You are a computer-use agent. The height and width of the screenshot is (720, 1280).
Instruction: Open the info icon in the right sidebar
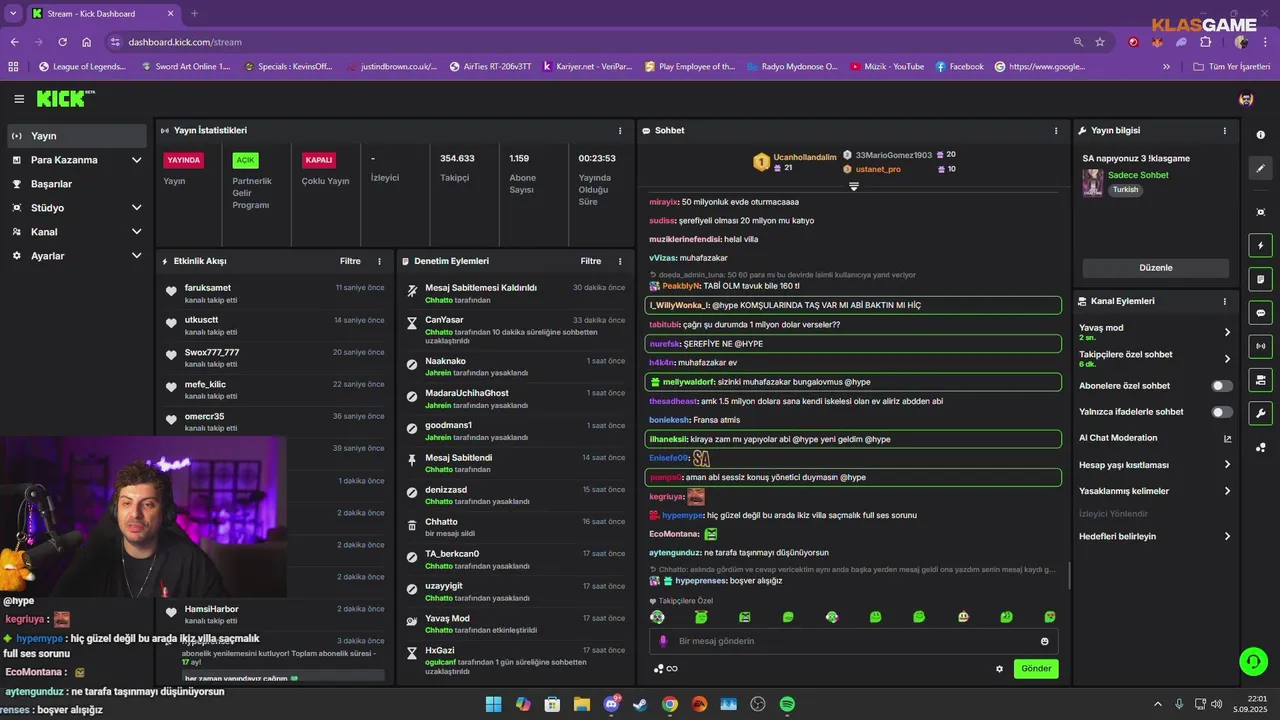[1260, 135]
